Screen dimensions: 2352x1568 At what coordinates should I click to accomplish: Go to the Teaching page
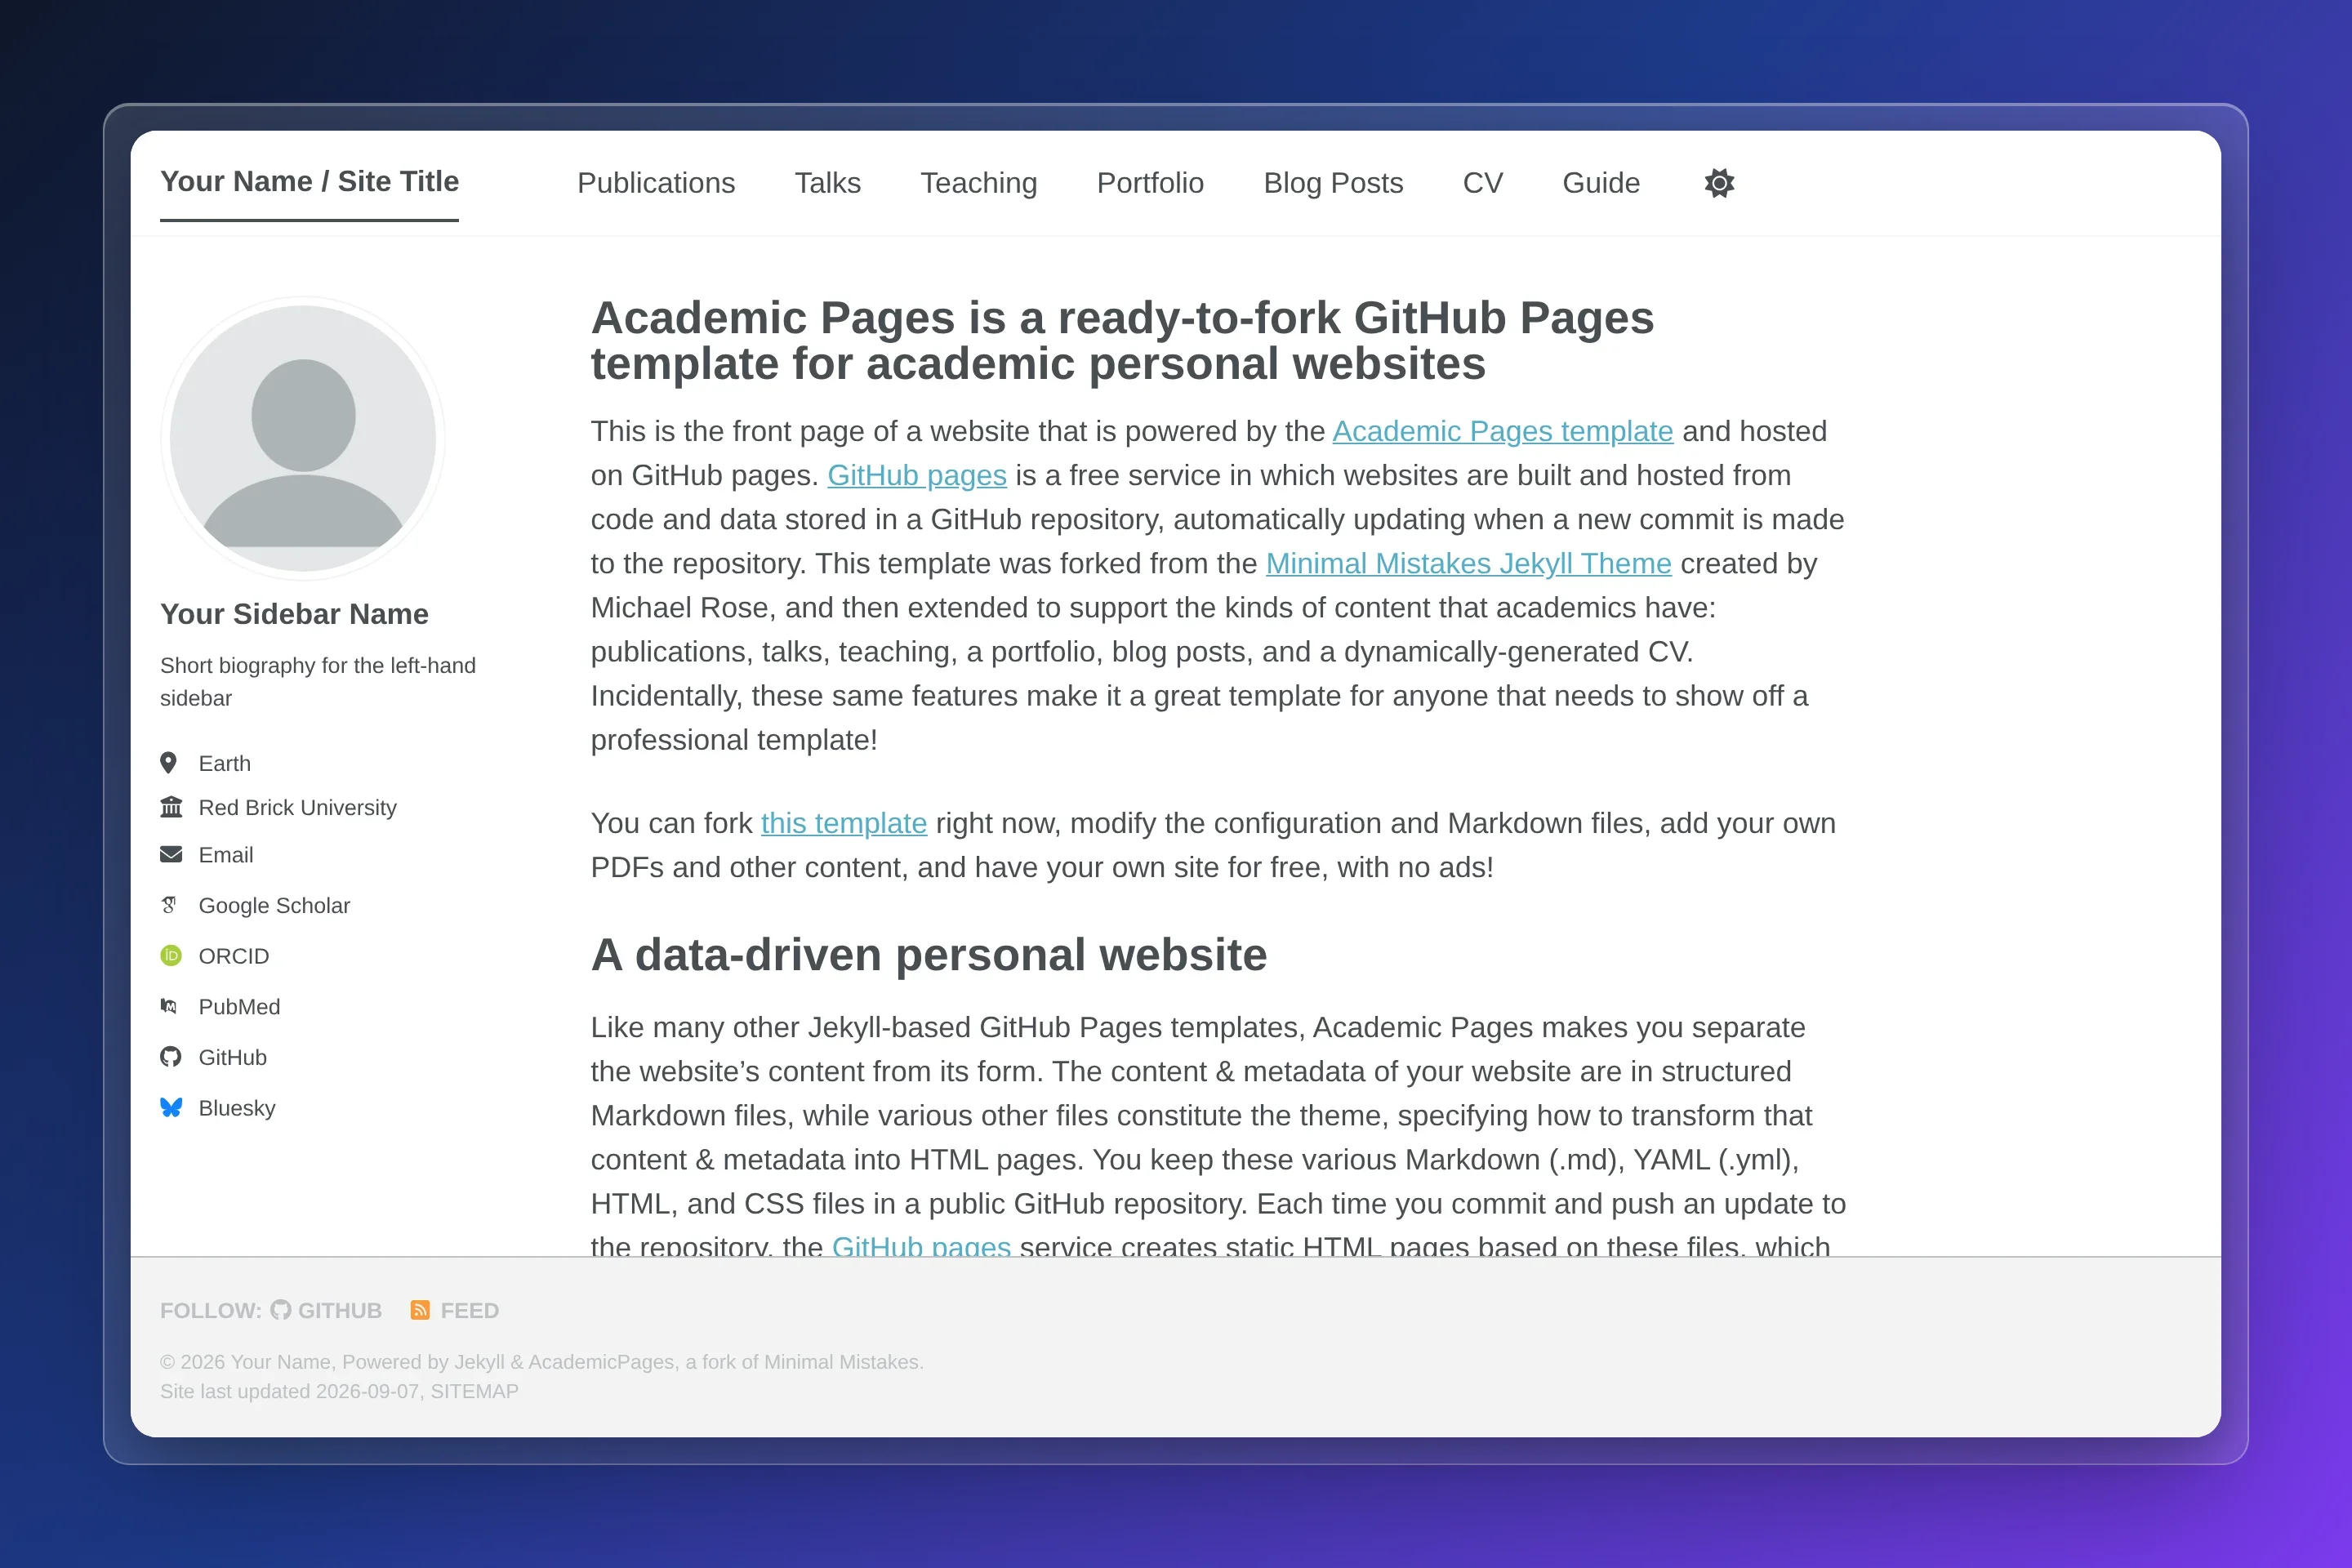pyautogui.click(x=978, y=183)
